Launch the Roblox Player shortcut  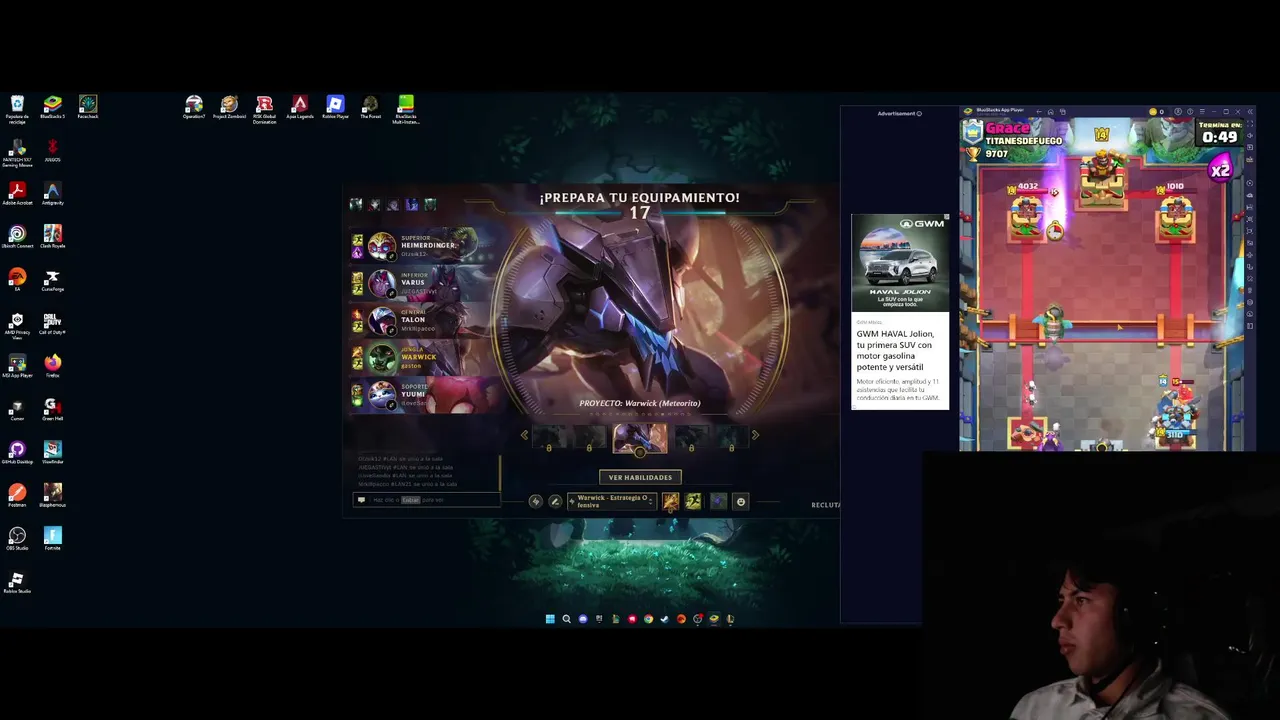pos(335,107)
